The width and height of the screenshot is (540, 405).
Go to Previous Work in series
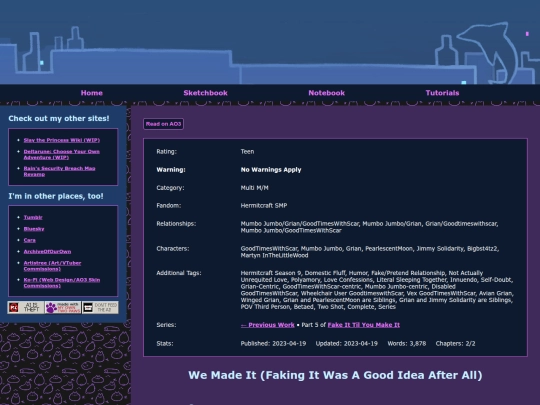268,325
